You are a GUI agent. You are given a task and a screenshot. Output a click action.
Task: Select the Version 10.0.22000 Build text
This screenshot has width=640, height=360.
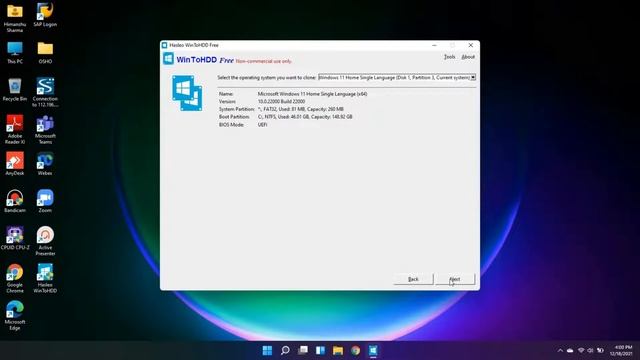coord(281,101)
